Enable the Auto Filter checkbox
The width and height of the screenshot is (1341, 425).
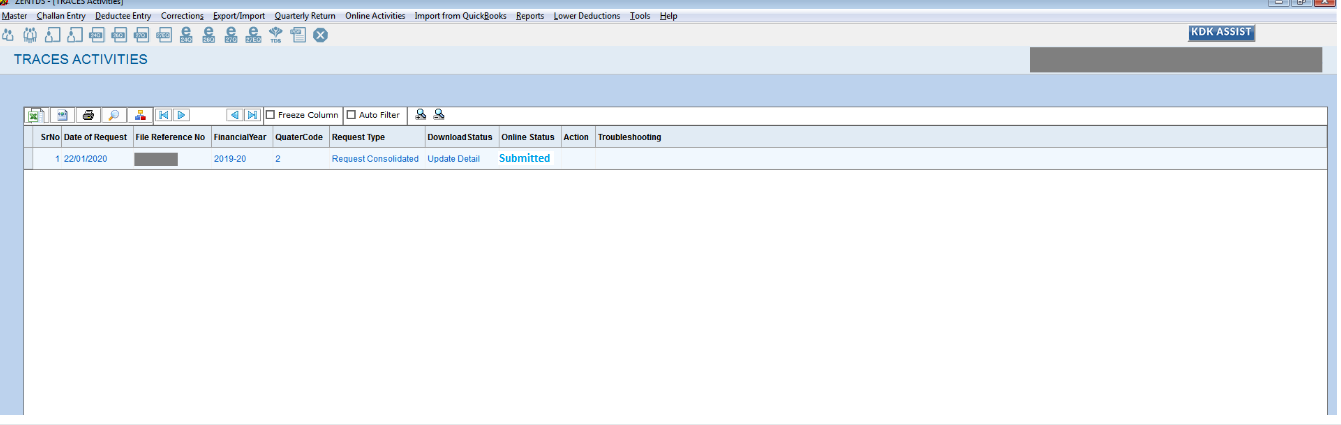point(351,115)
